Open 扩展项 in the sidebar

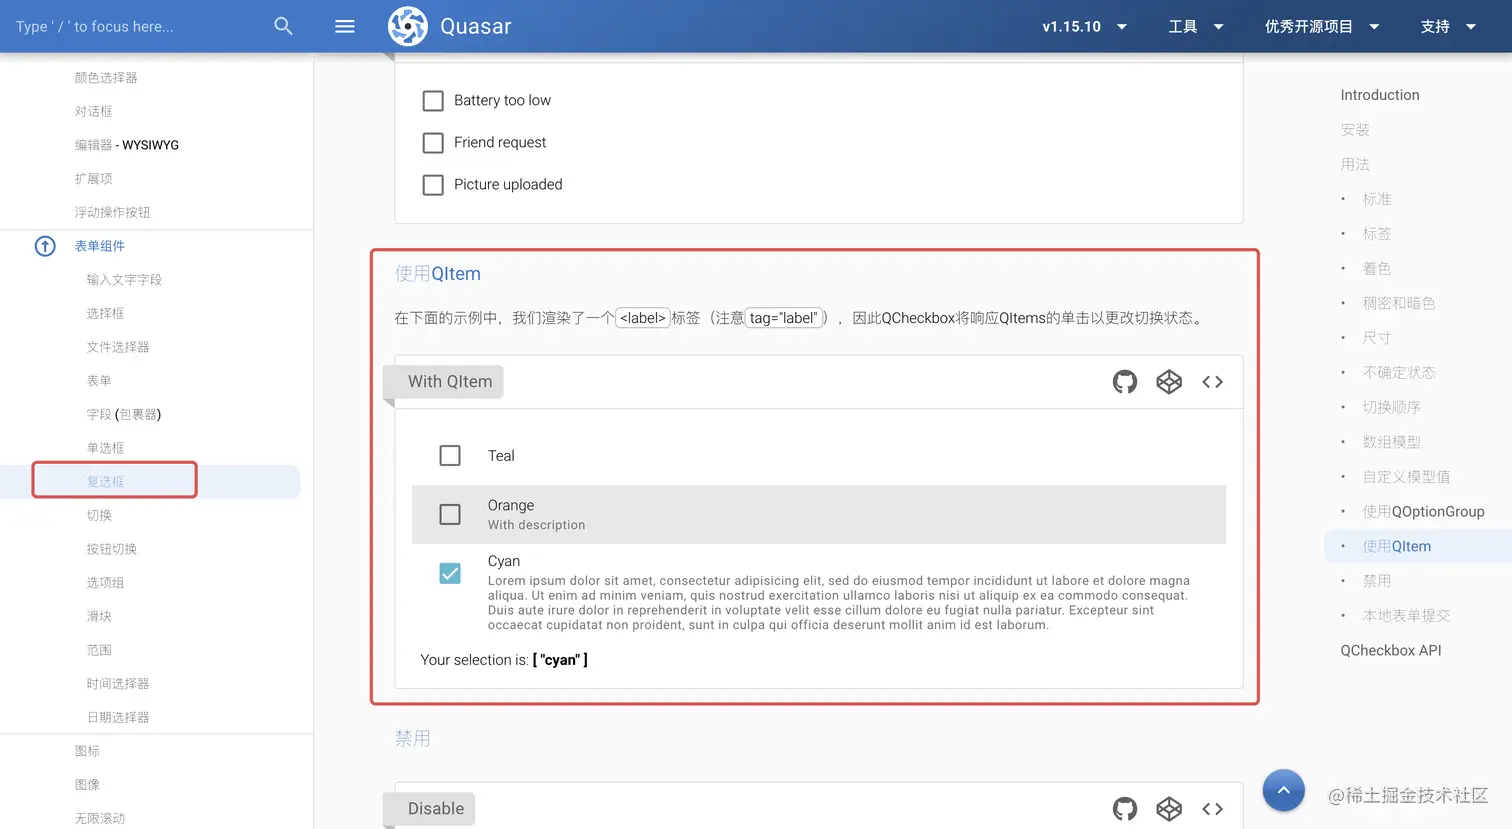[x=94, y=179]
